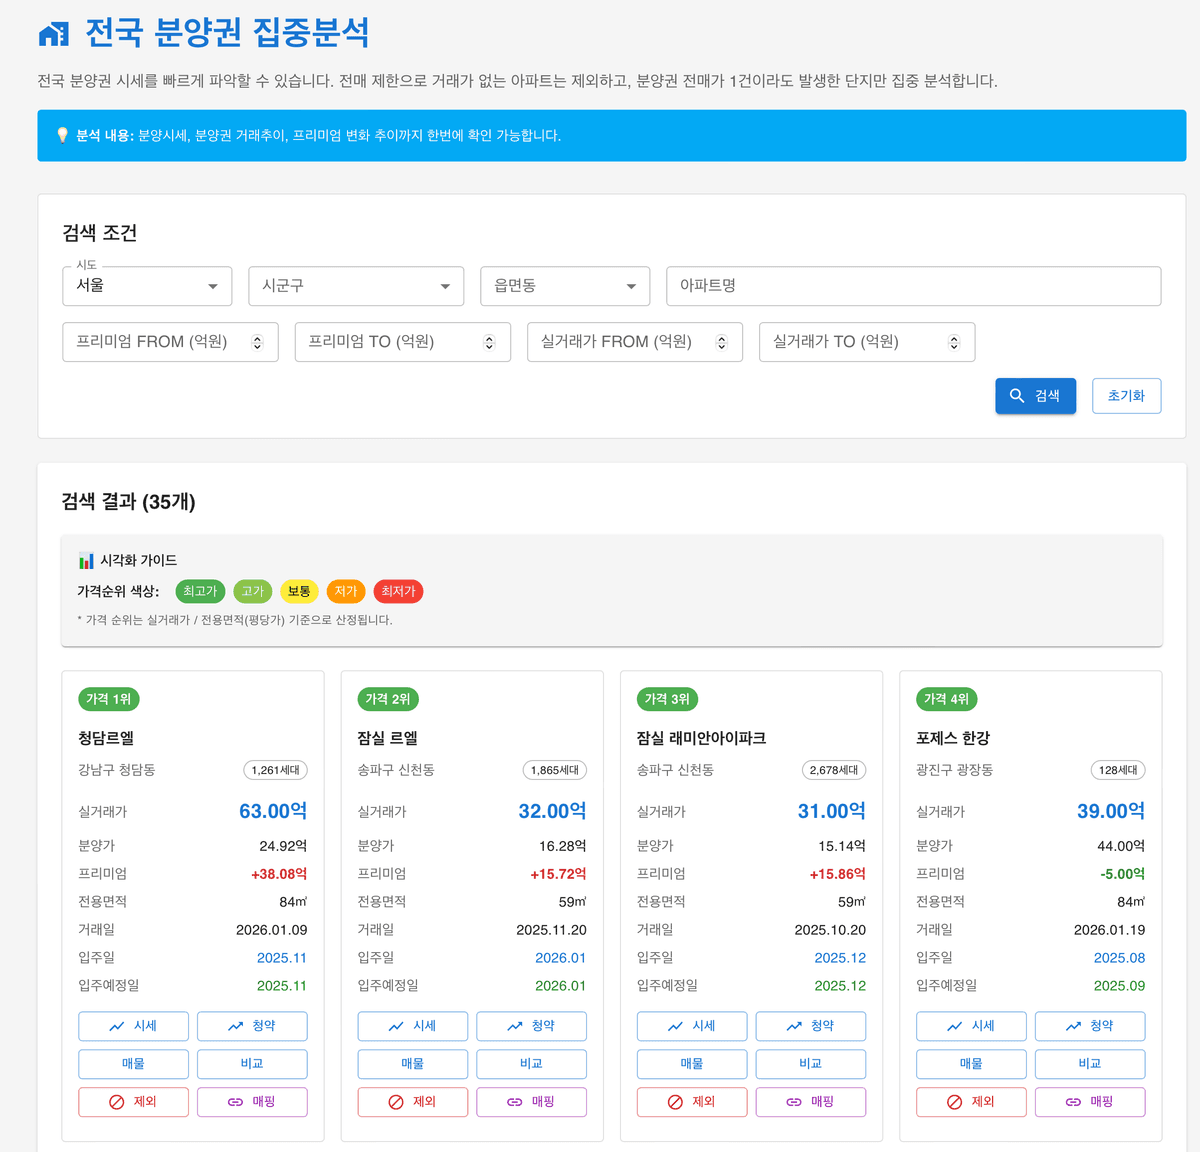Open the 시세 chart view for 청담르엘
Viewport: 1200px width, 1152px height.
(x=133, y=1025)
